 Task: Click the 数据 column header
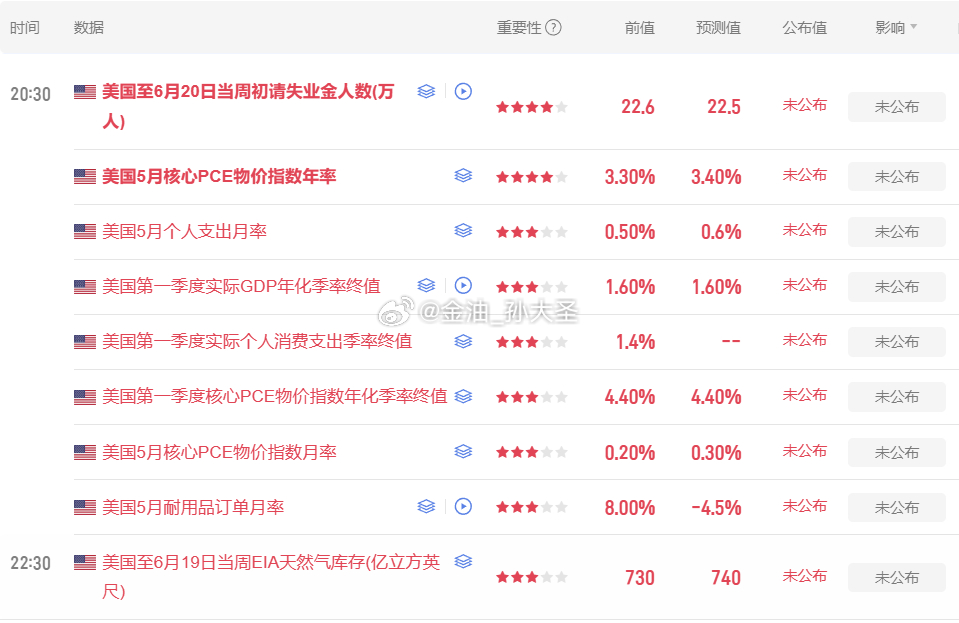coord(89,28)
